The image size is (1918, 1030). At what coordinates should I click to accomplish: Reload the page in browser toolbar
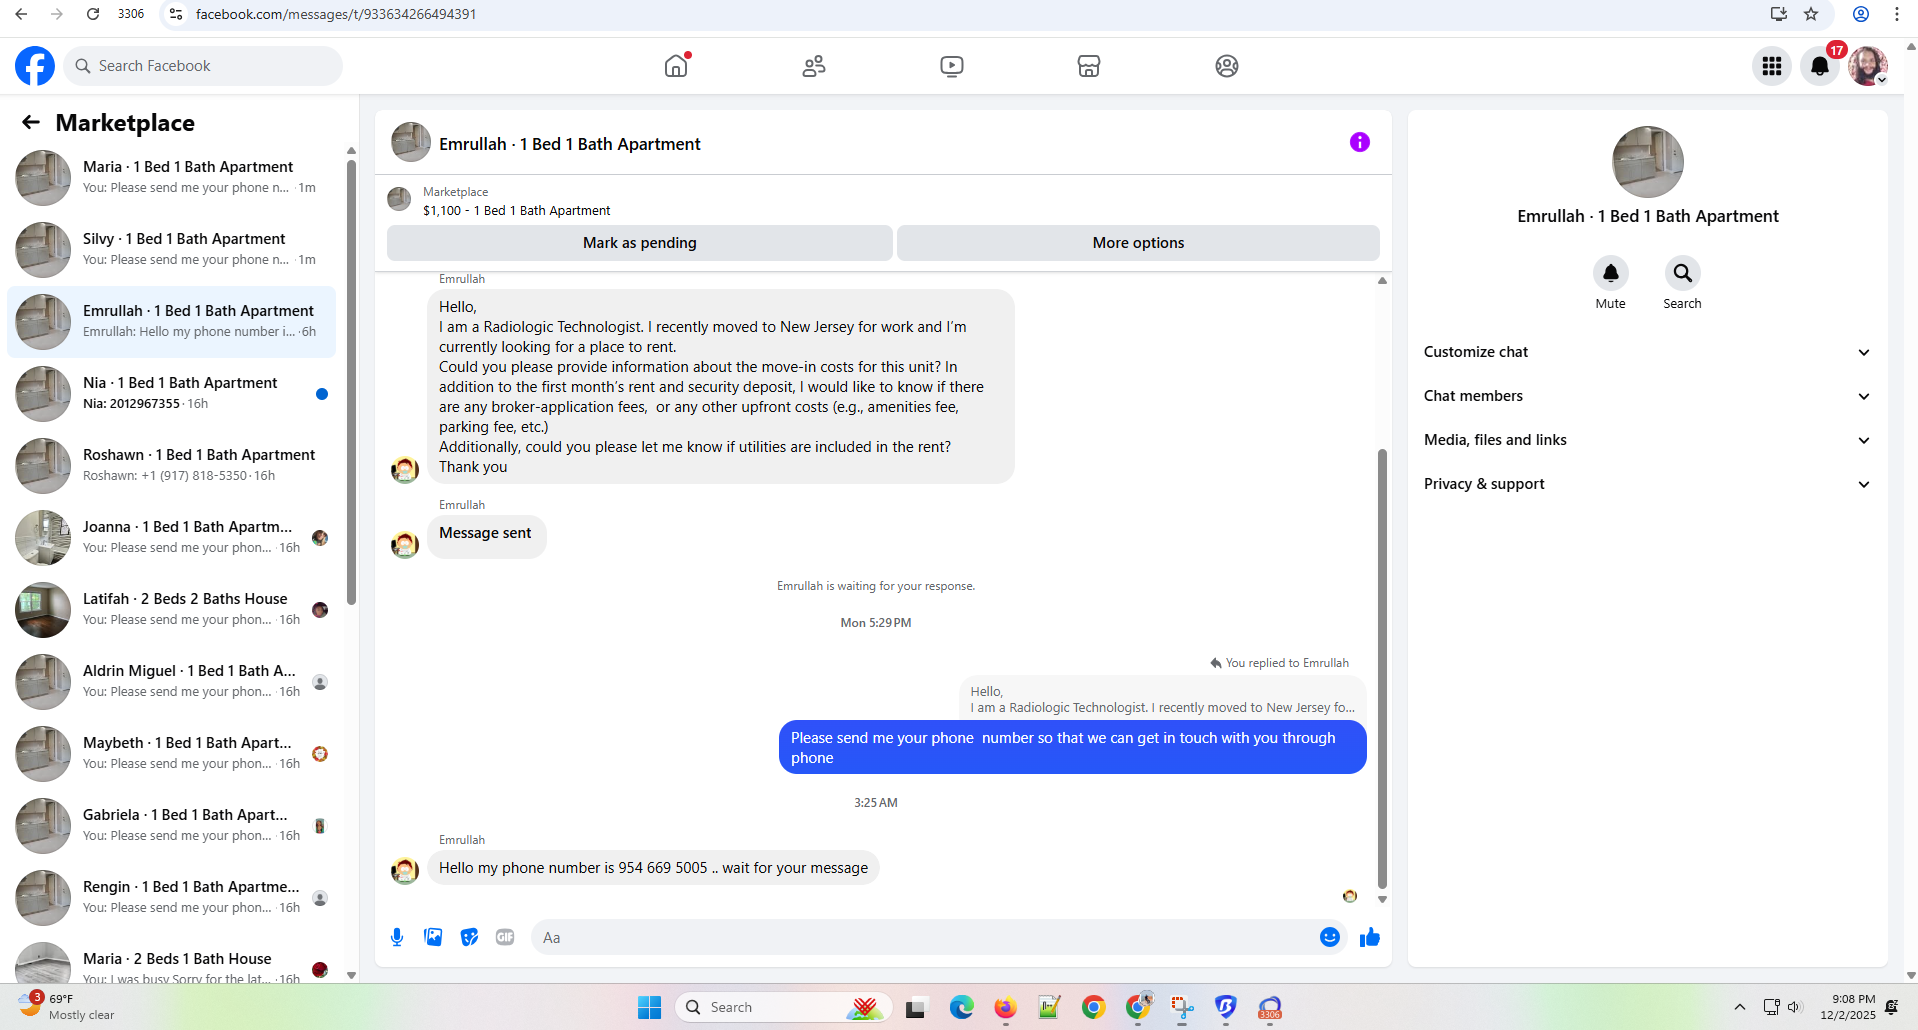(x=93, y=14)
